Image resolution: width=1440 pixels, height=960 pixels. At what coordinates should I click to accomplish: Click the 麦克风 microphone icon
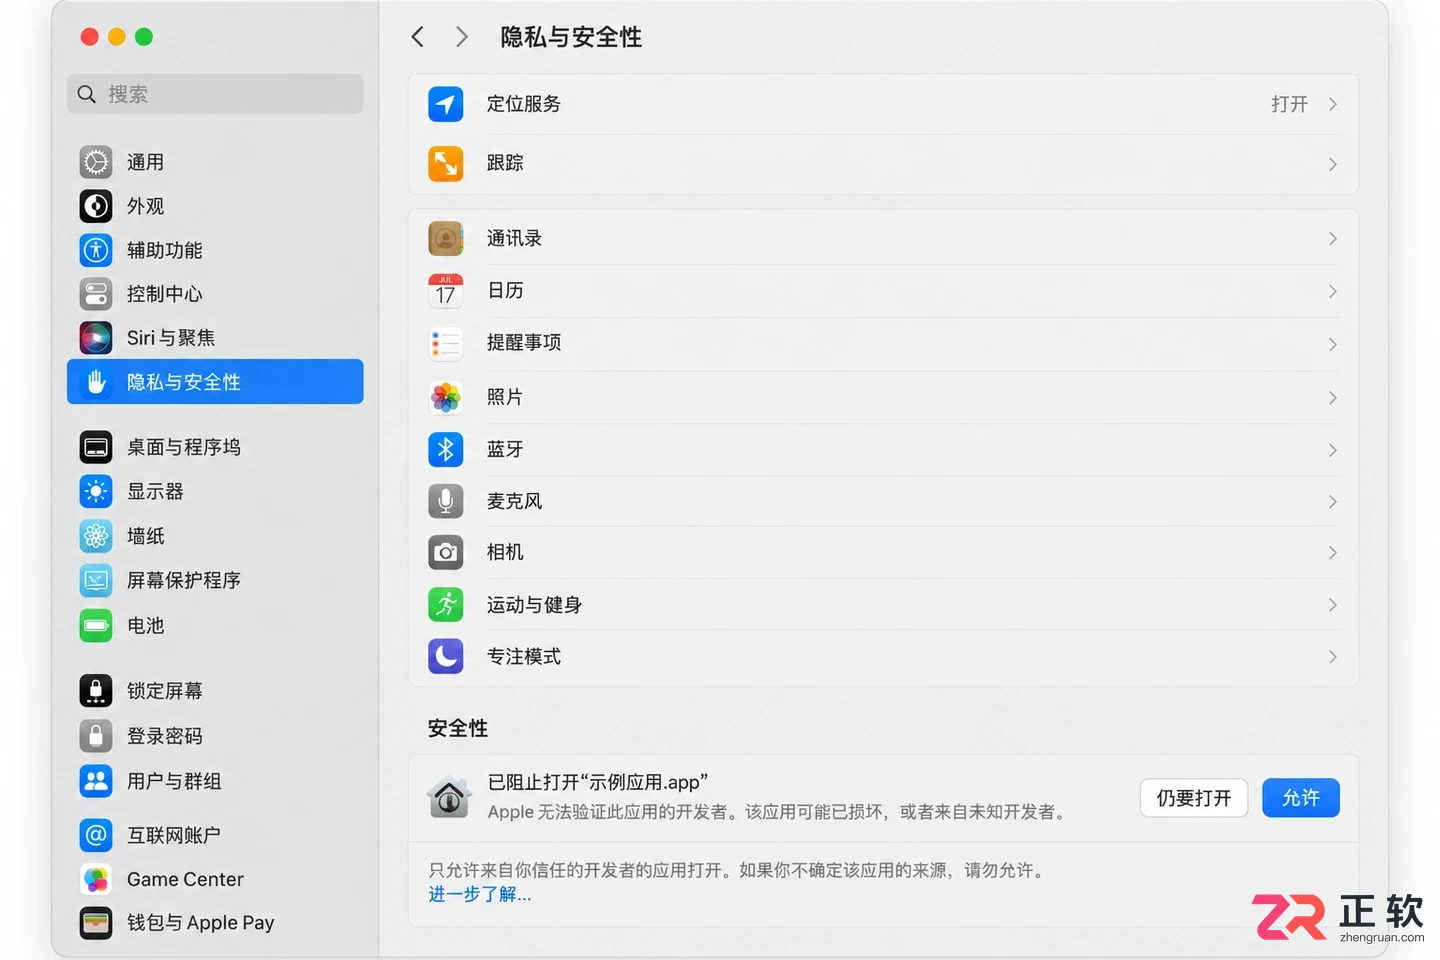tap(445, 501)
